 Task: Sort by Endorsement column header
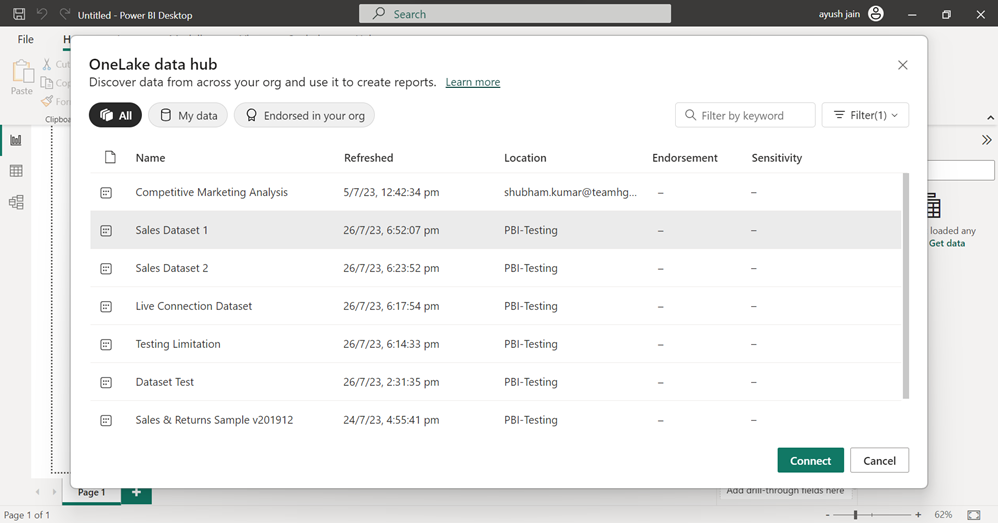pyautogui.click(x=685, y=158)
